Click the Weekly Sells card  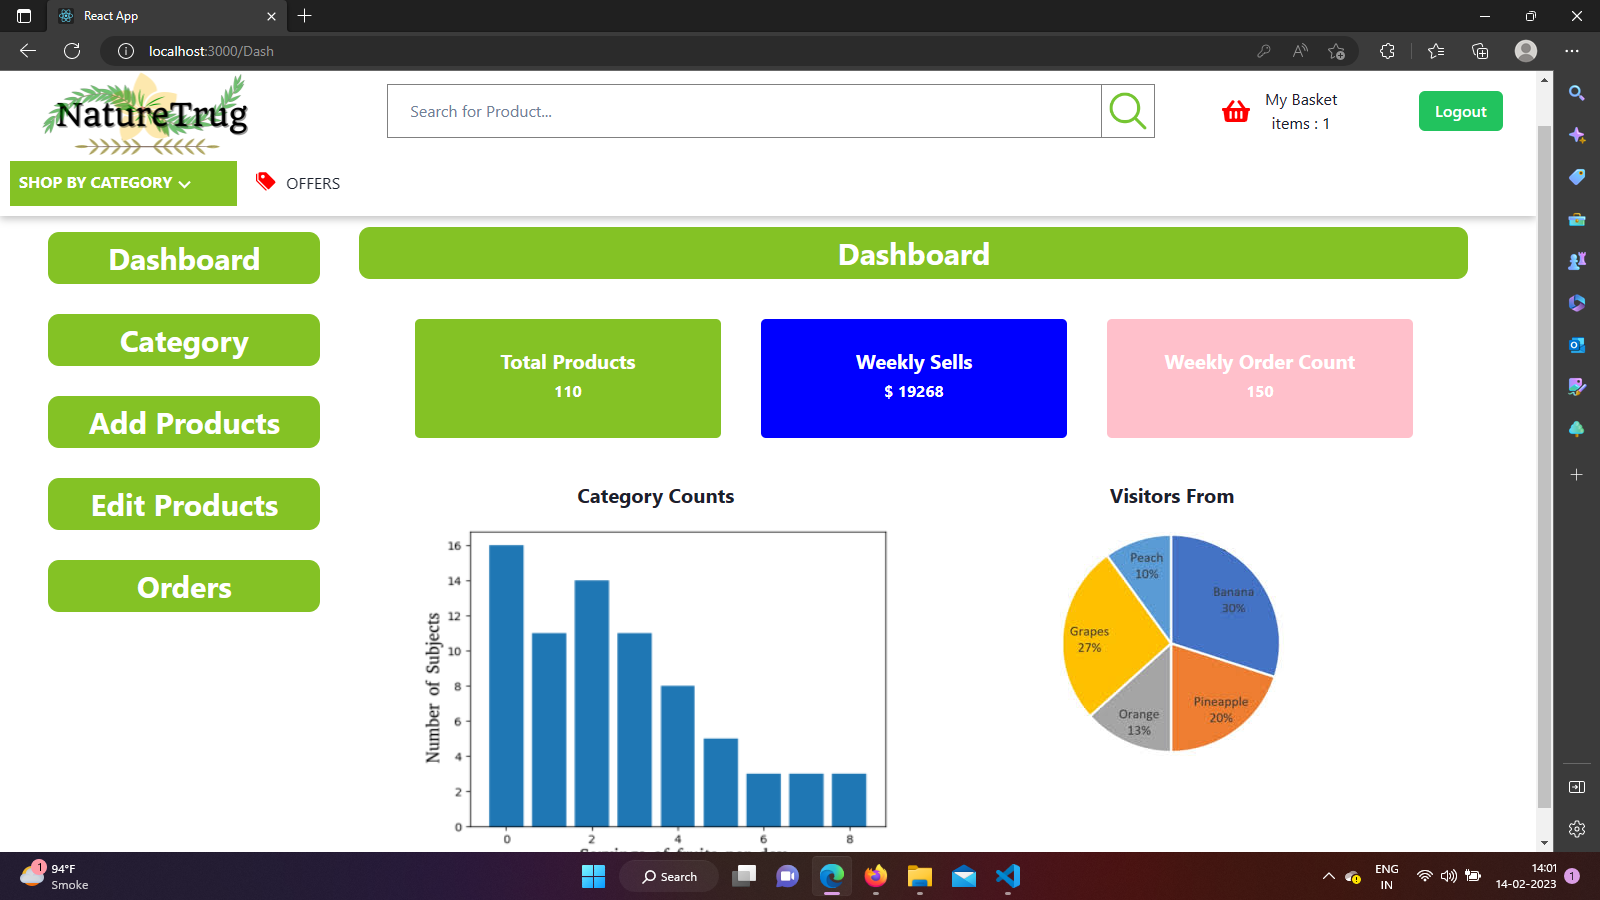coord(914,378)
